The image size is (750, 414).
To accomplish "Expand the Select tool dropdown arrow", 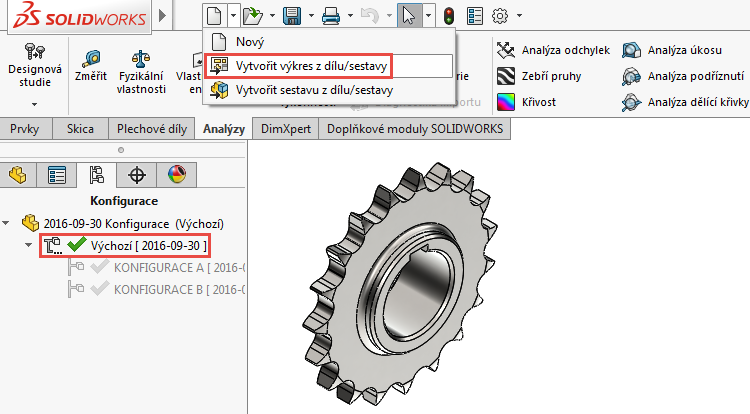I will pos(429,16).
